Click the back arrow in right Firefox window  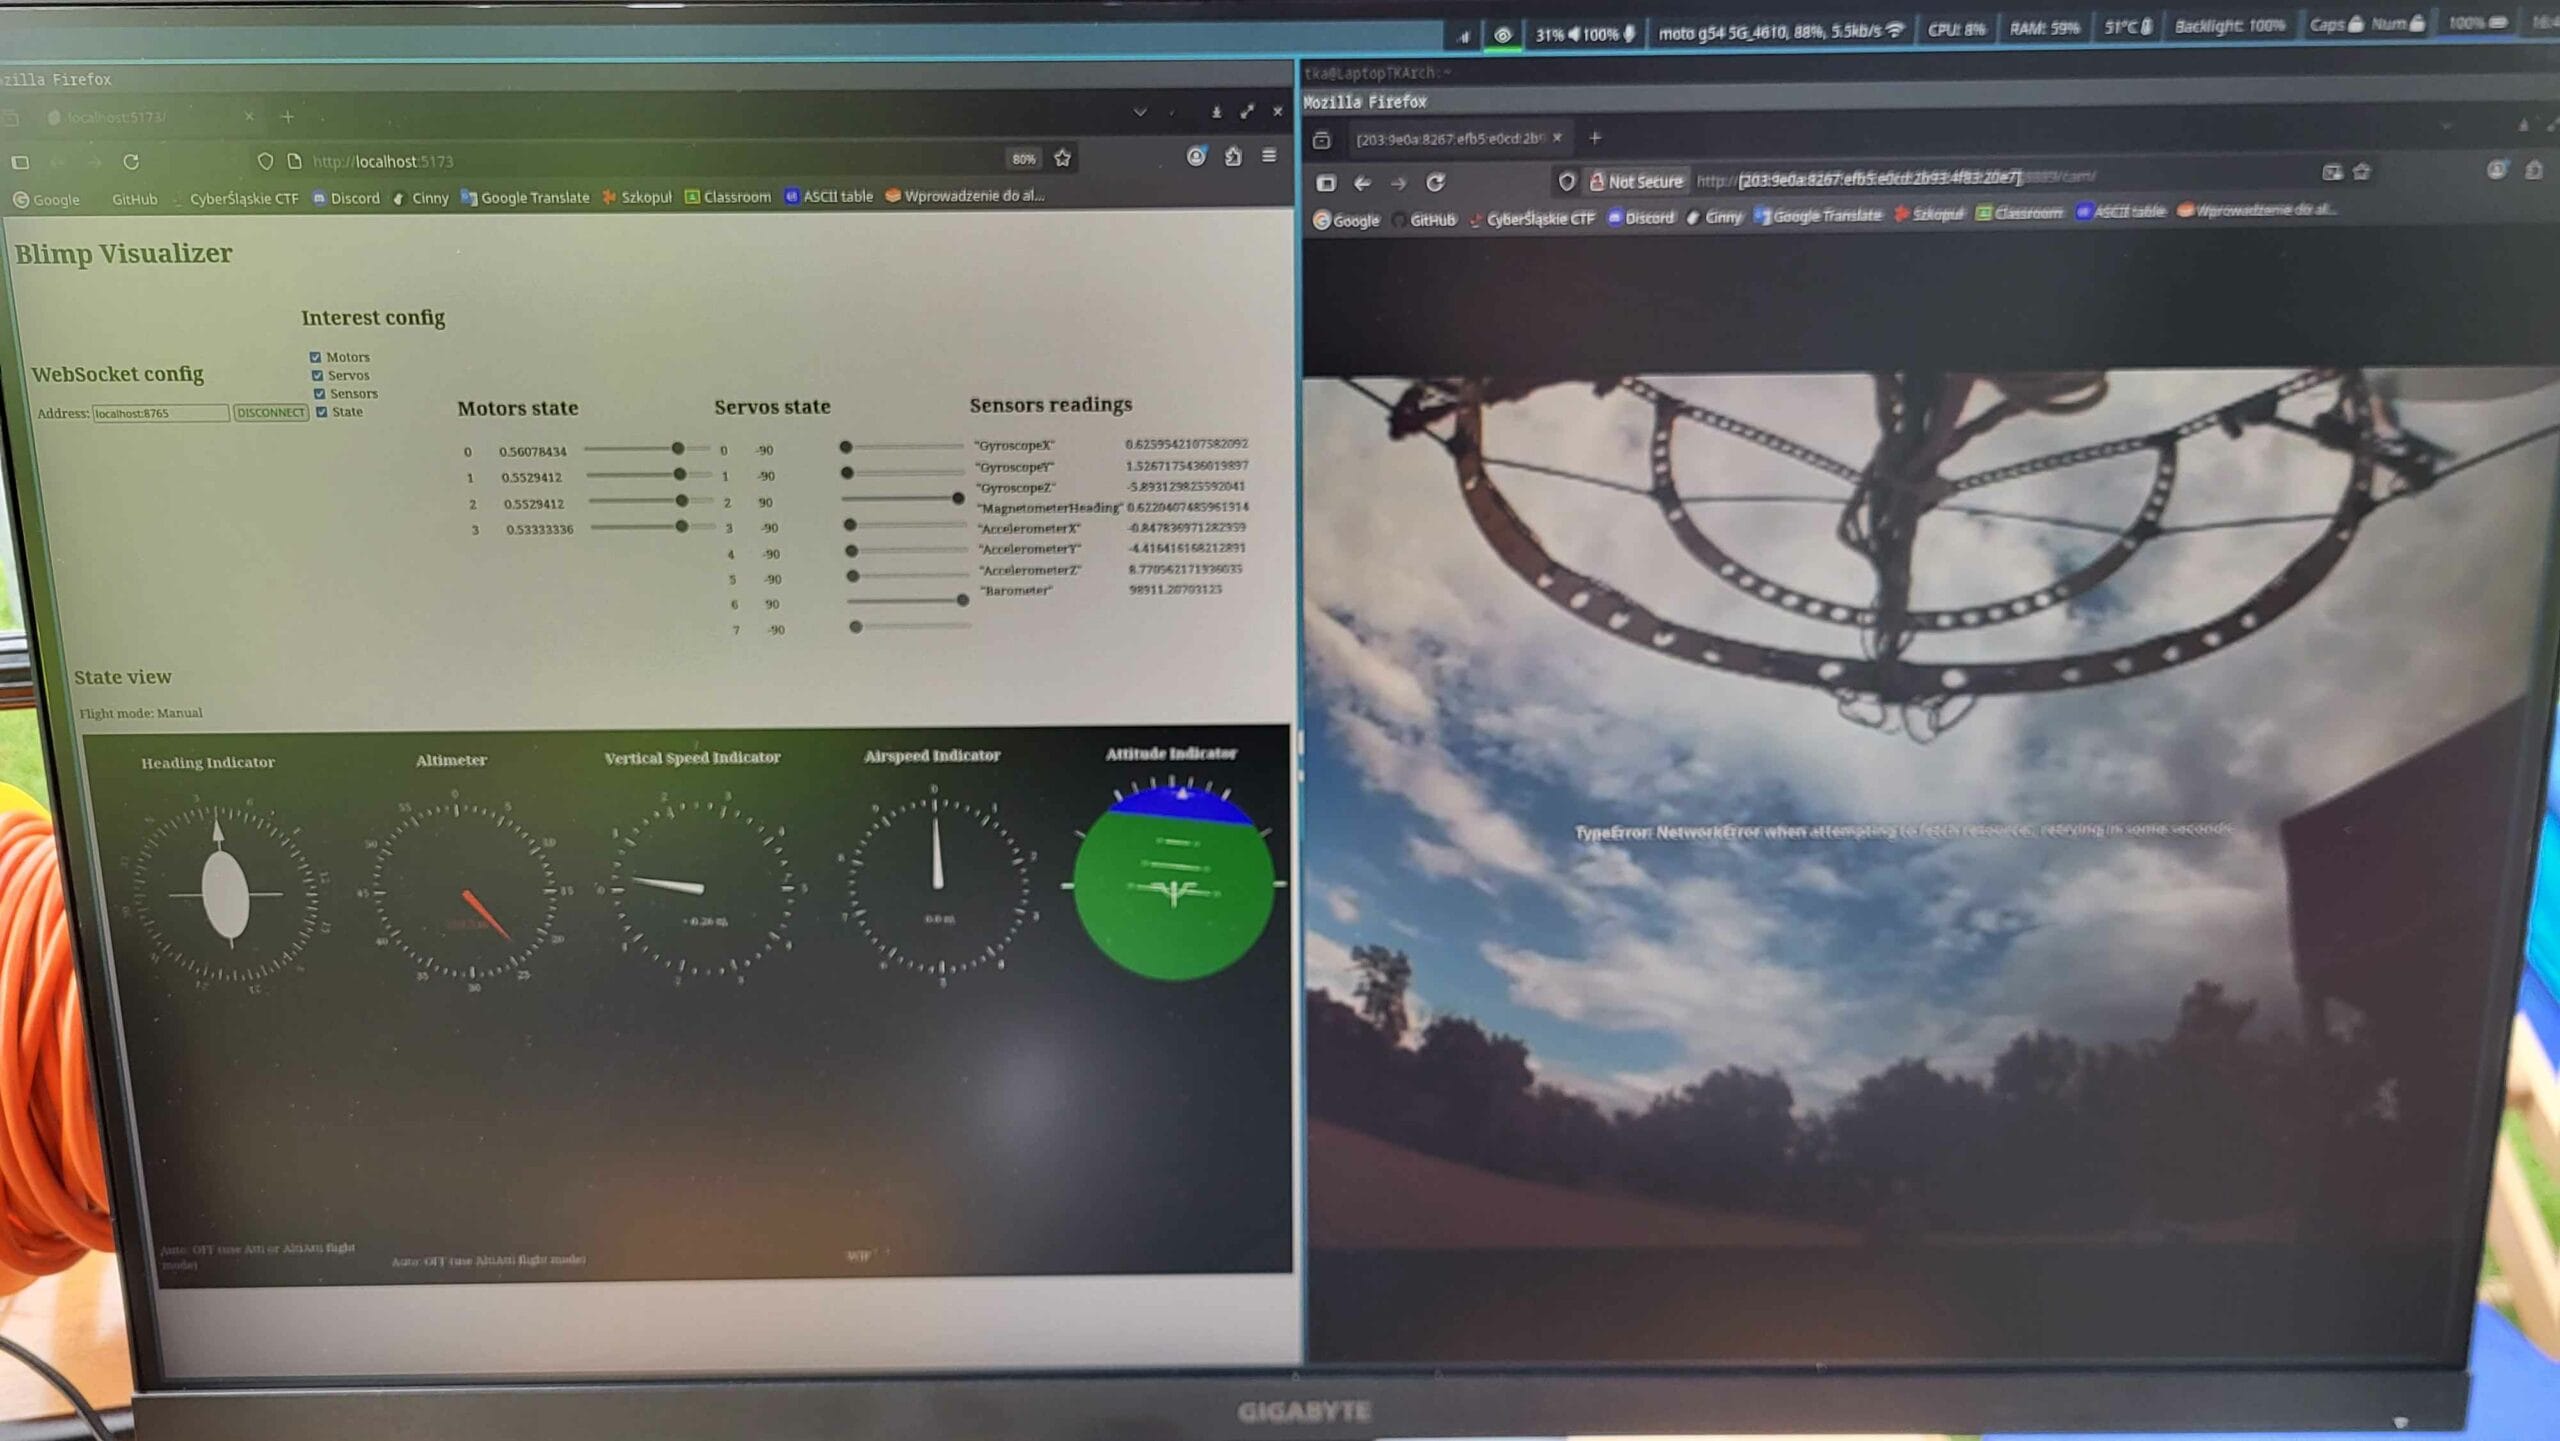point(1362,183)
